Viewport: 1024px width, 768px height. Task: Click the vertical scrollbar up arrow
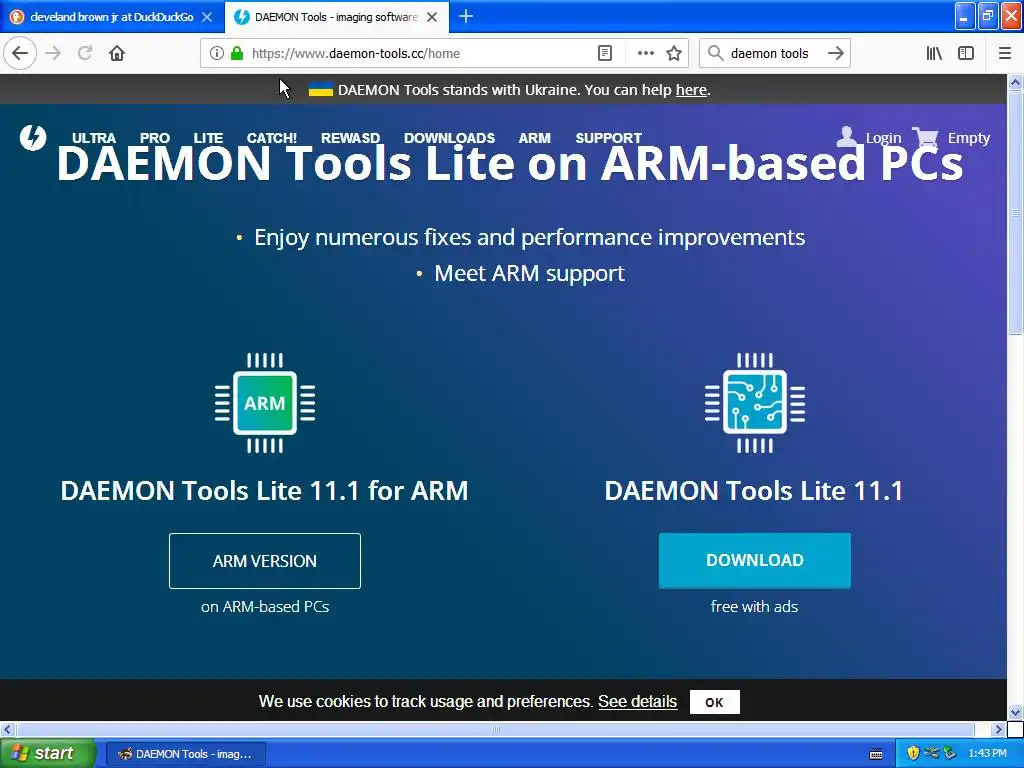(x=1015, y=82)
